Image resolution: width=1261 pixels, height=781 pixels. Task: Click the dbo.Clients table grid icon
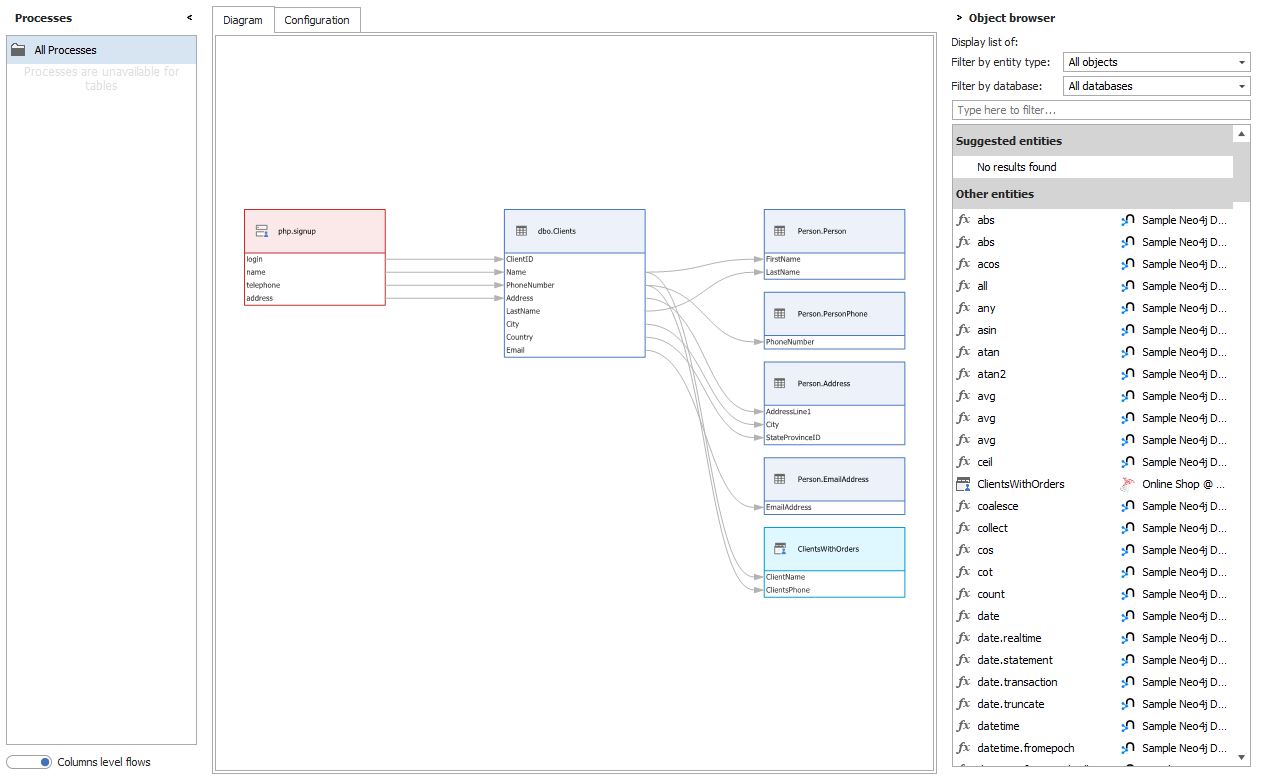coord(519,229)
